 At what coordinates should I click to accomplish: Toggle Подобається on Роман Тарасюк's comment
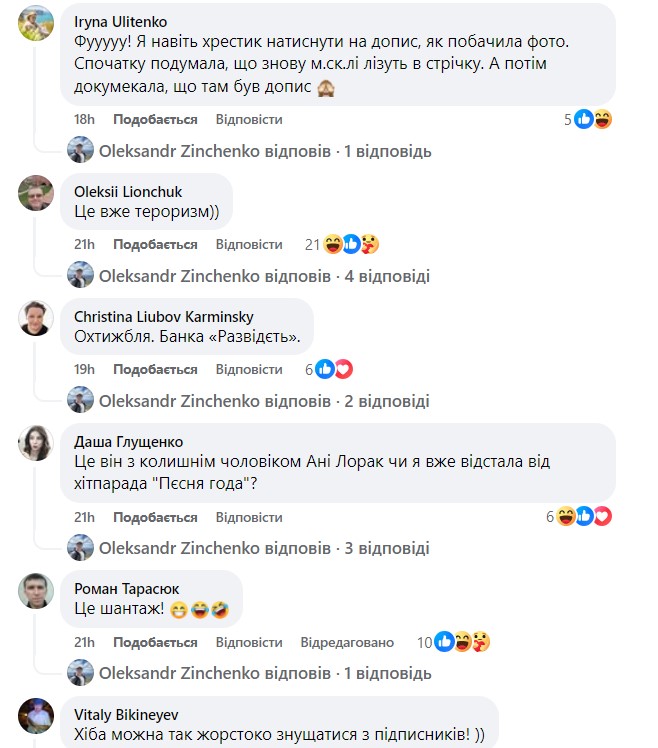(x=155, y=642)
